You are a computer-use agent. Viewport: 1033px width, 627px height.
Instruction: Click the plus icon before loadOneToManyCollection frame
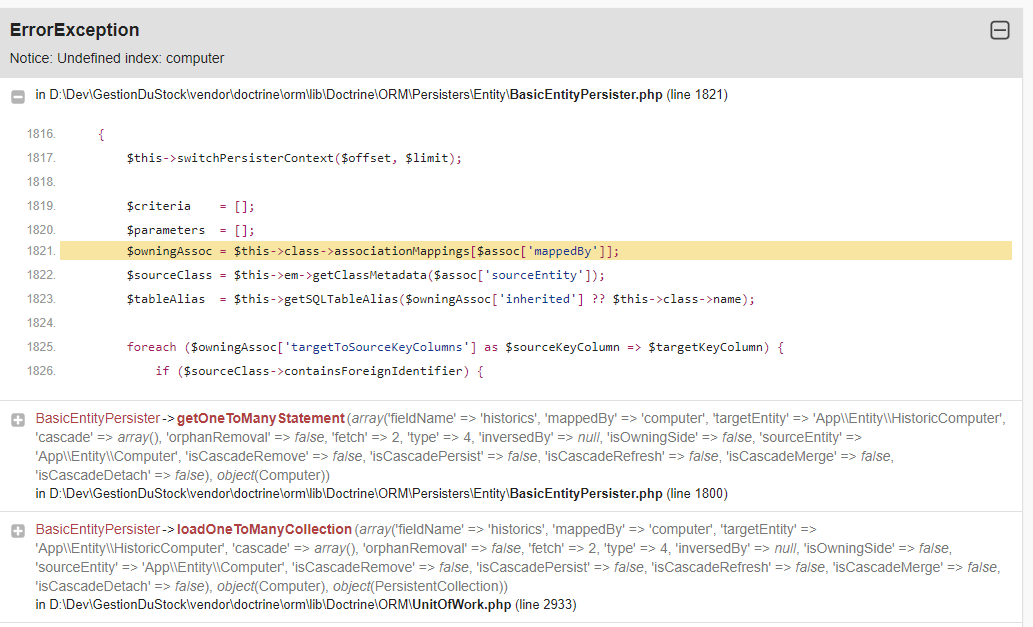pyautogui.click(x=17, y=532)
